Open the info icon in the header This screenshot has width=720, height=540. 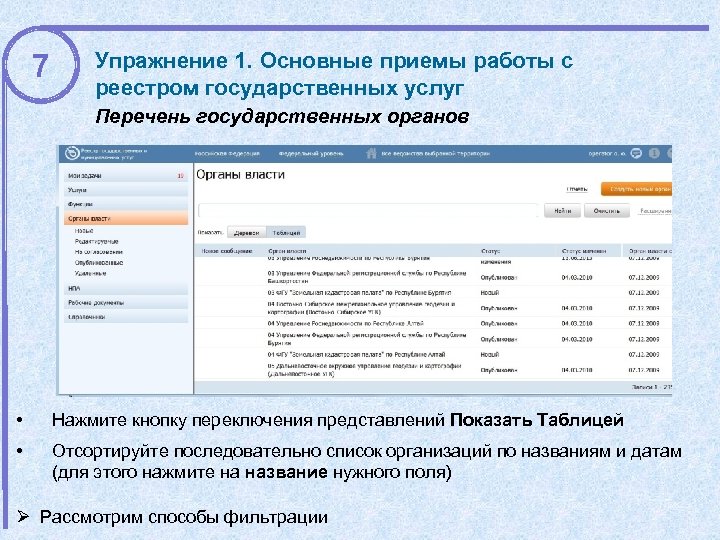point(654,153)
